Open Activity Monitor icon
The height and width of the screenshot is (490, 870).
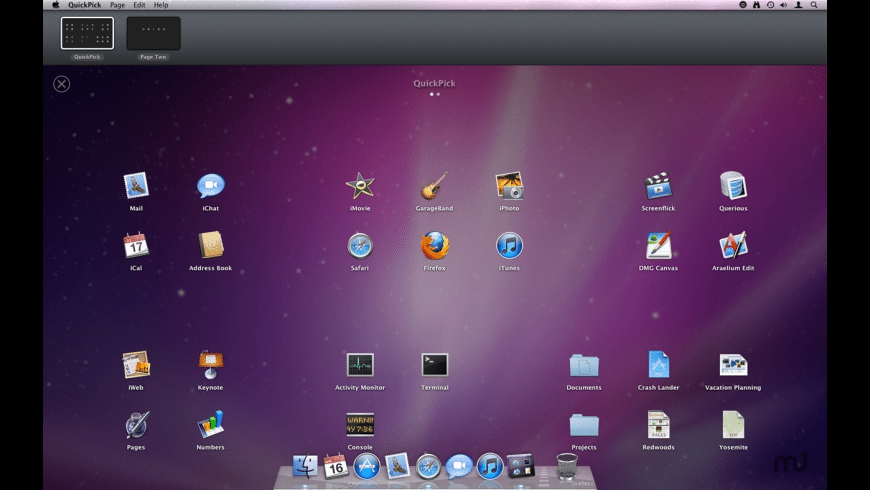click(x=360, y=365)
